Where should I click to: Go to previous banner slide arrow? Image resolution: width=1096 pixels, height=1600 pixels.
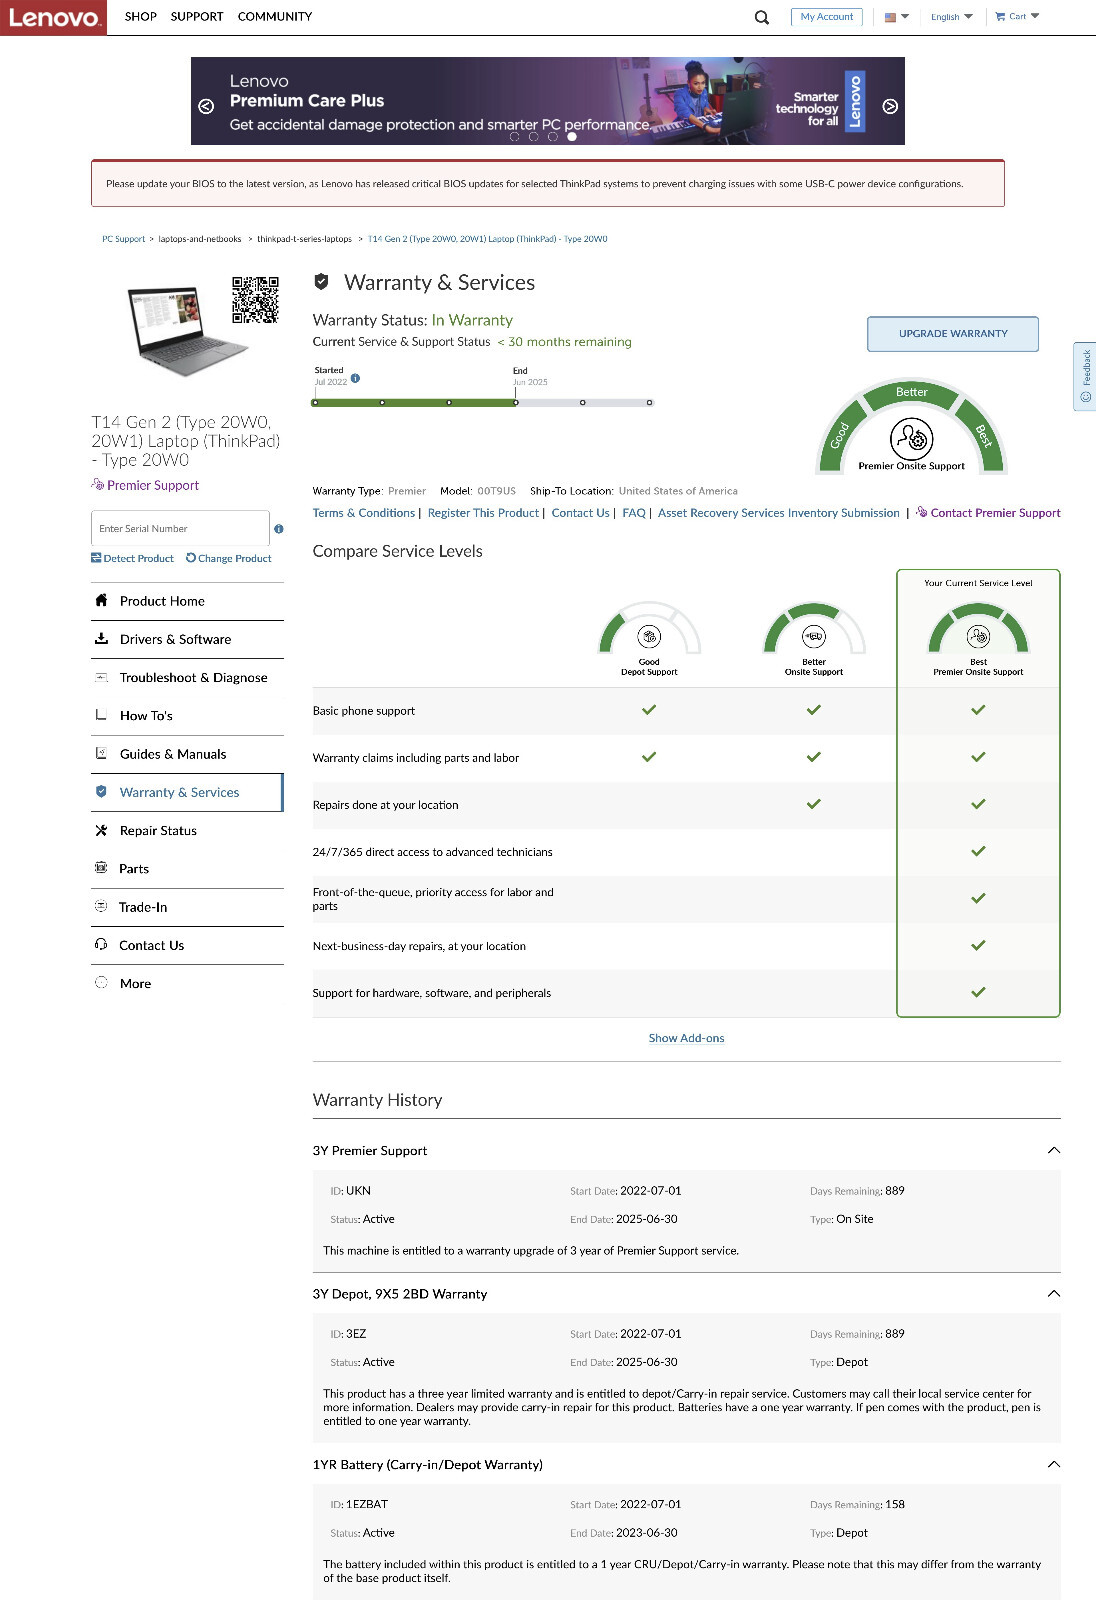coord(206,106)
